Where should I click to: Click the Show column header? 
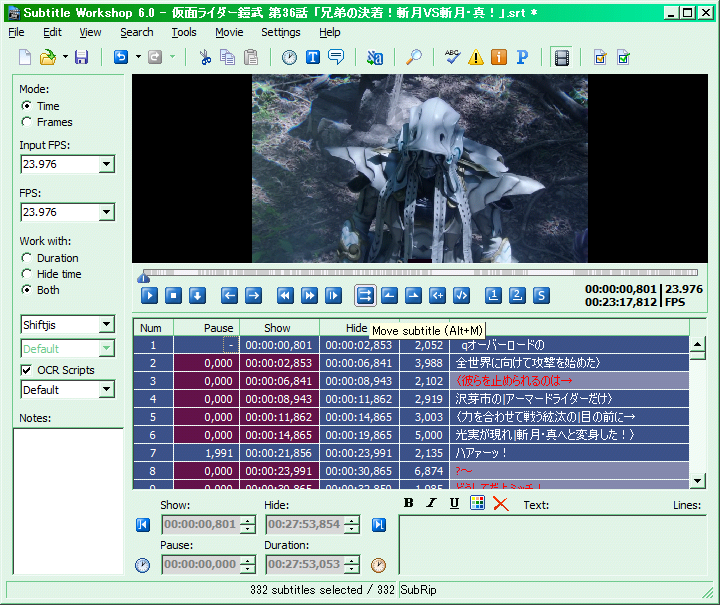pyautogui.click(x=280, y=328)
